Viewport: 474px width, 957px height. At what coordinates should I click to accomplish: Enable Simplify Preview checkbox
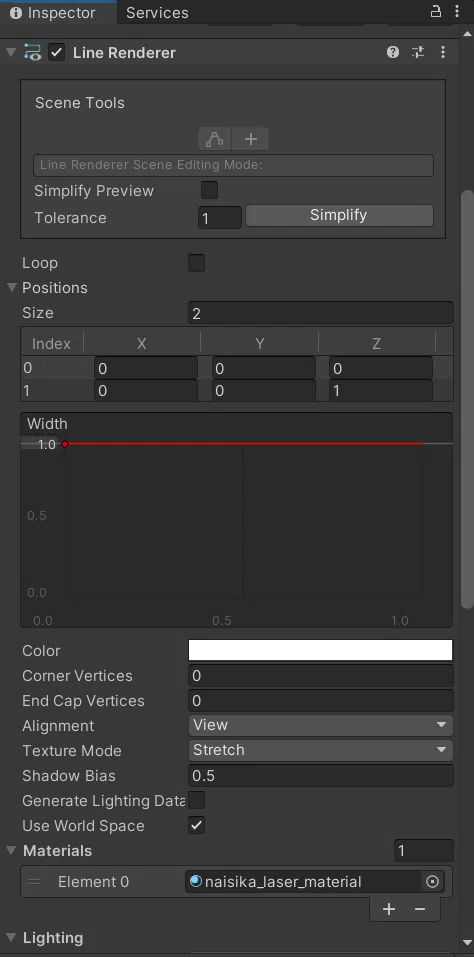(x=209, y=190)
